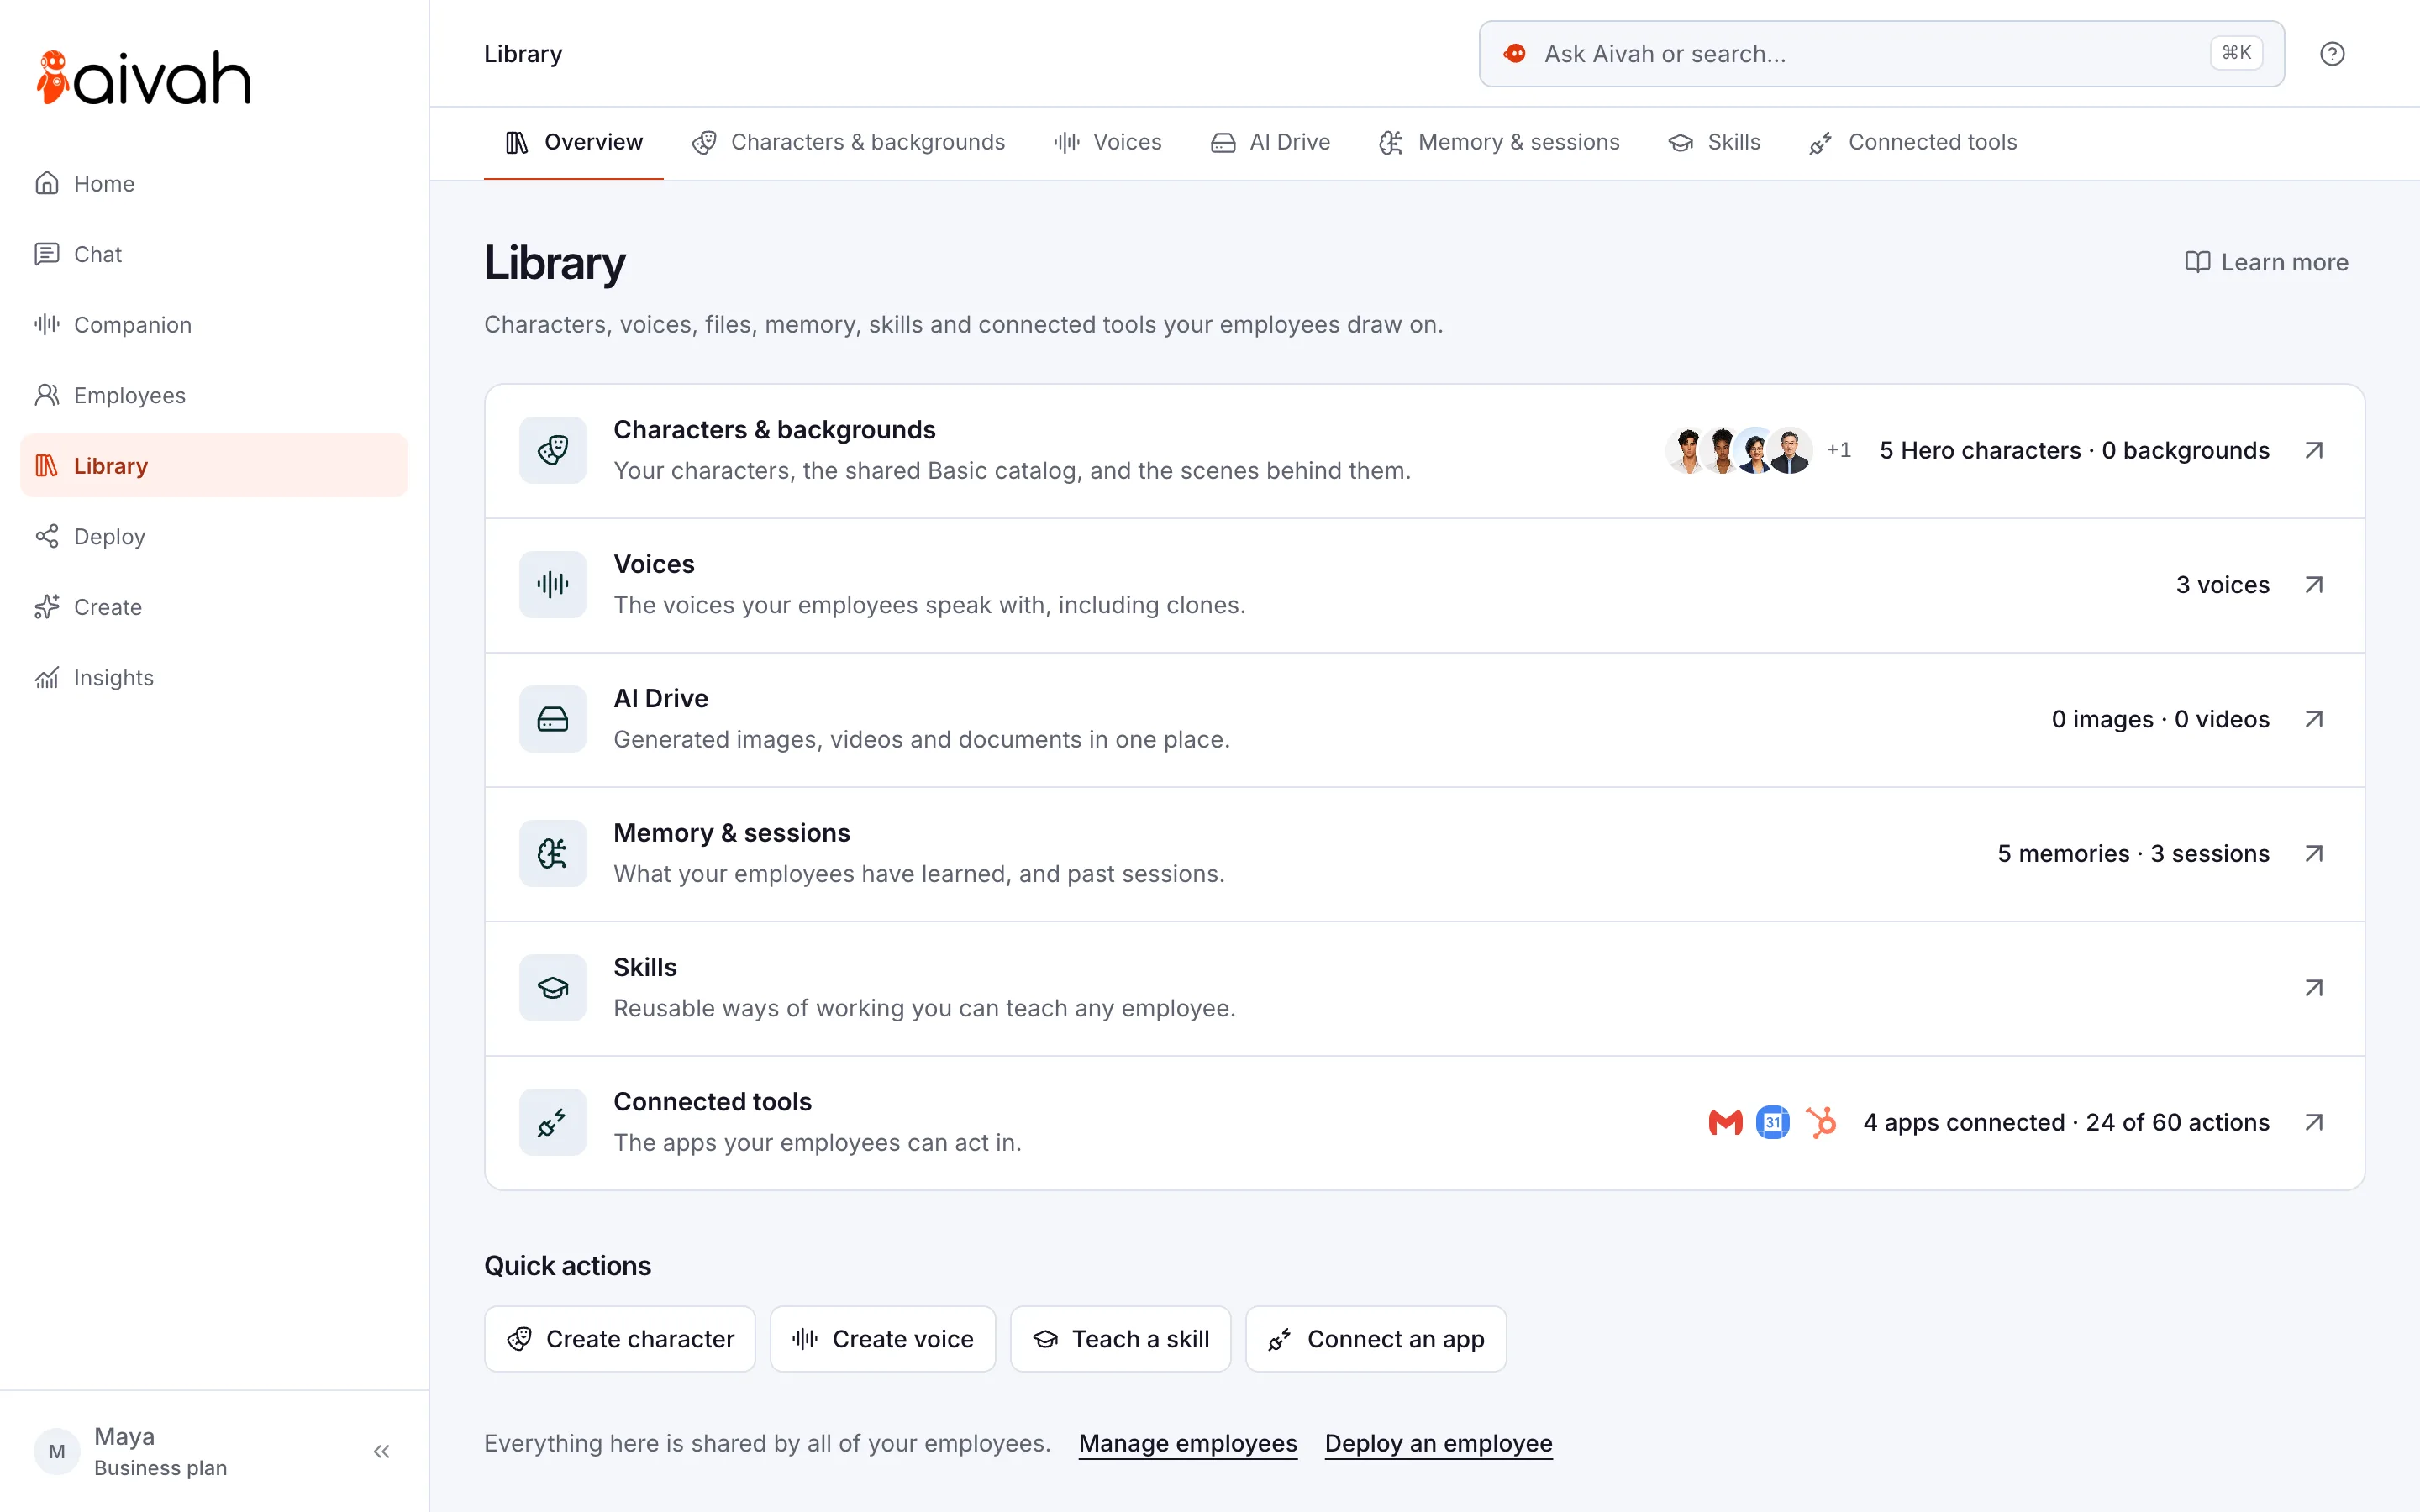Click the Memory & sessions brain tile icon

(x=552, y=854)
